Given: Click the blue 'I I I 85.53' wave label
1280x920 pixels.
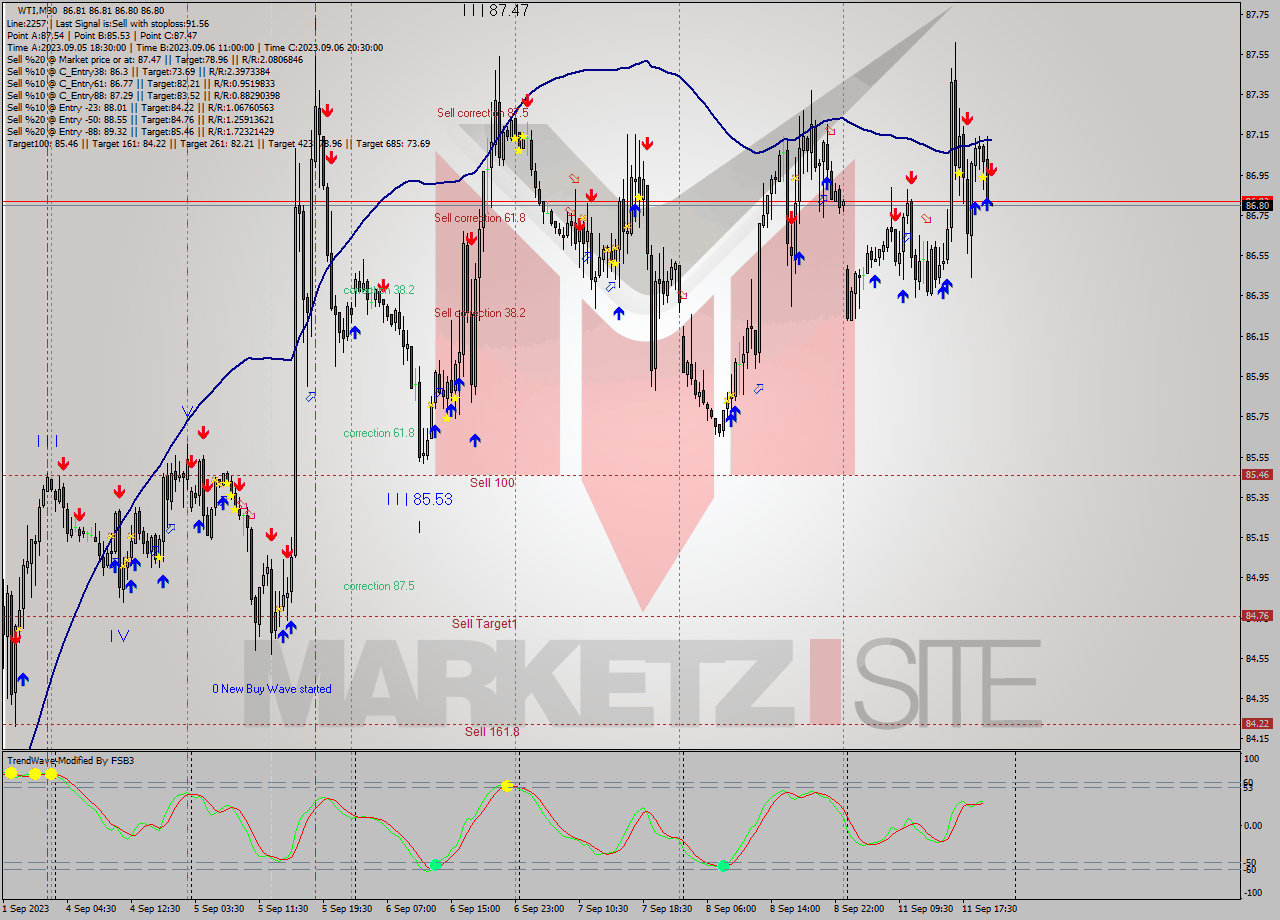Looking at the screenshot, I should coord(420,499).
